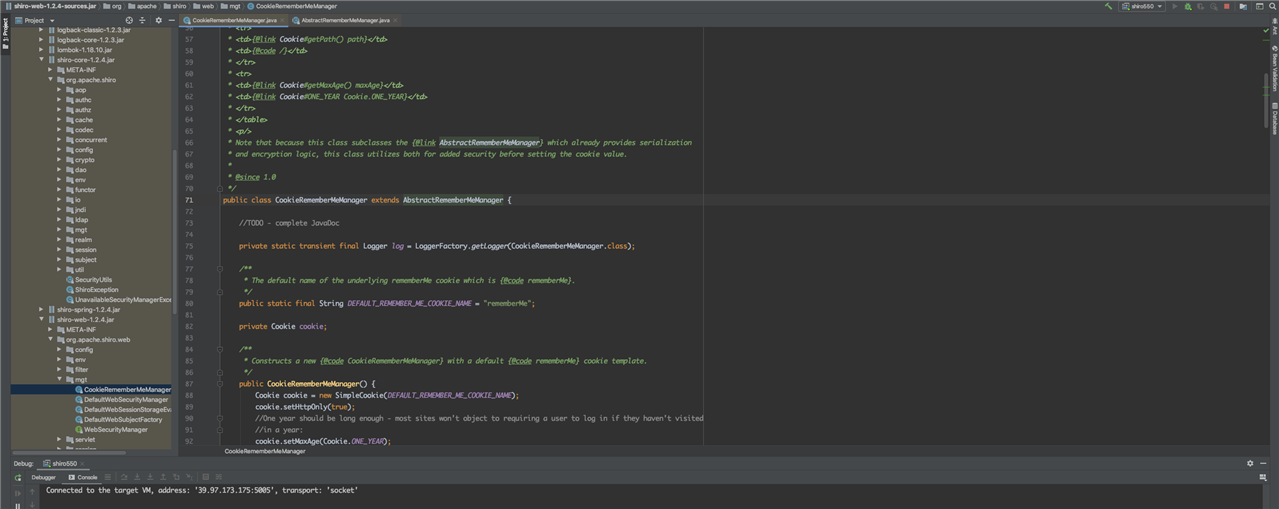Image resolution: width=1279 pixels, height=509 pixels.
Task: Click the Step Over debug icon
Action: [x=124, y=478]
